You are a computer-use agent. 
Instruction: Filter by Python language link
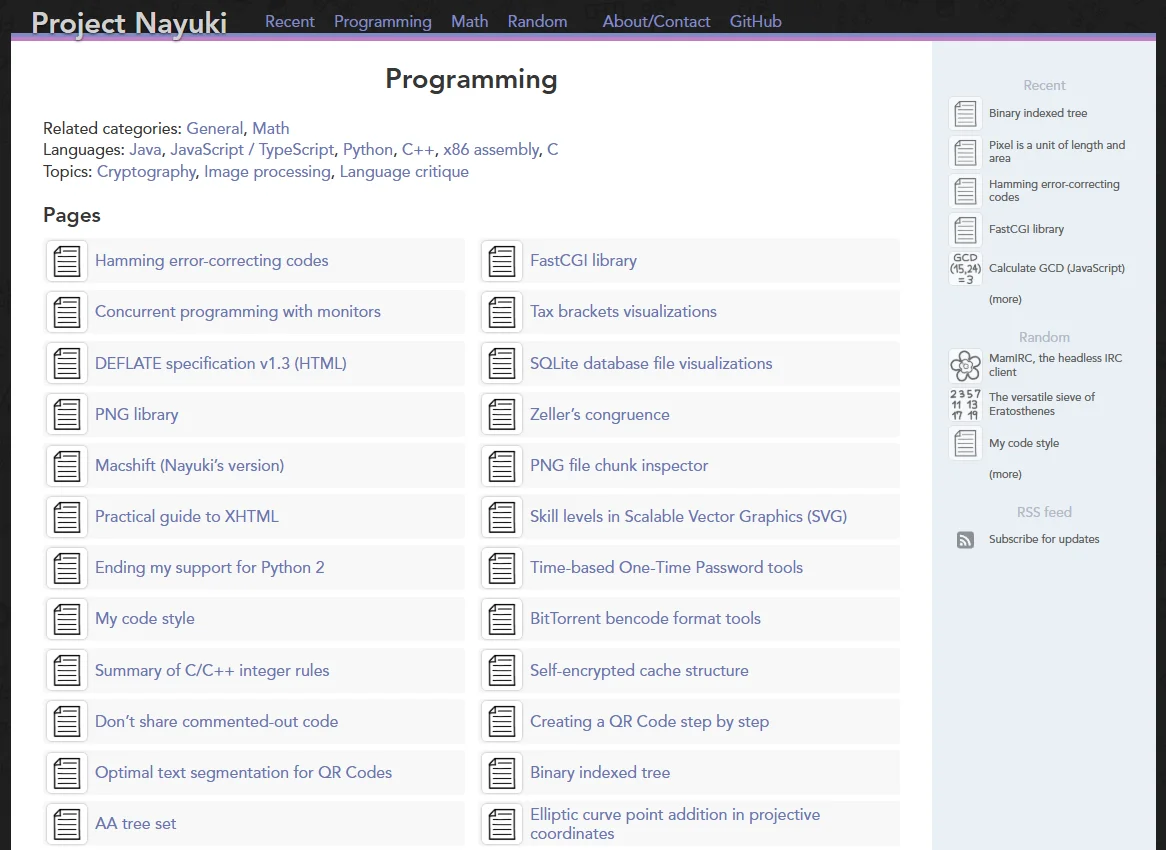point(368,150)
